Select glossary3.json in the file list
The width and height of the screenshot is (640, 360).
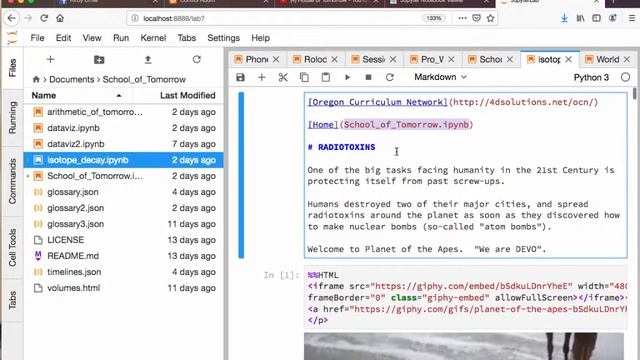[x=123, y=224]
